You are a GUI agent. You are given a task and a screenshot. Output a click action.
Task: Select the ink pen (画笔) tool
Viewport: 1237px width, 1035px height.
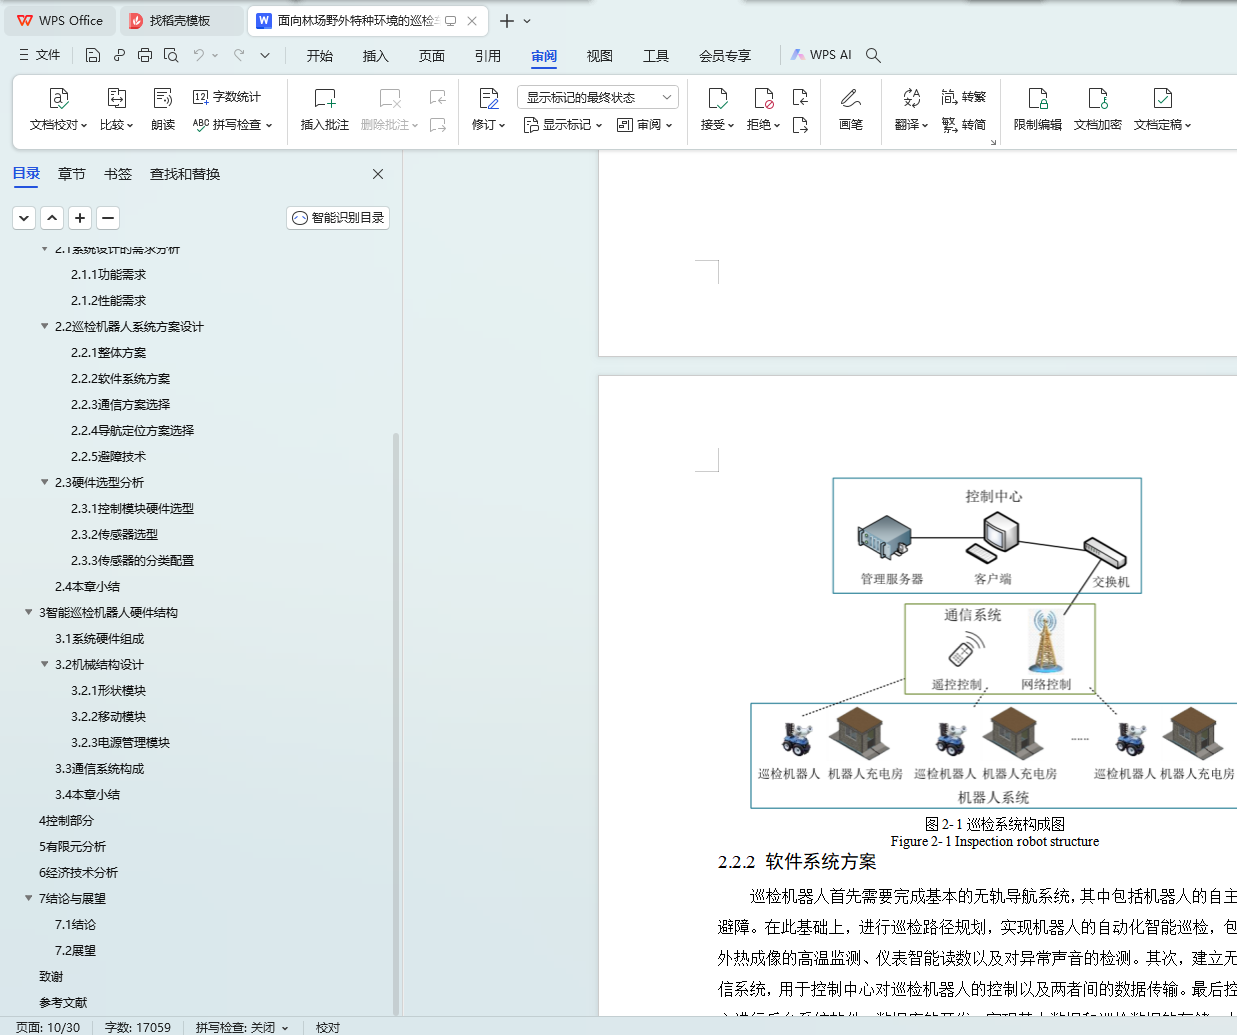tap(851, 110)
